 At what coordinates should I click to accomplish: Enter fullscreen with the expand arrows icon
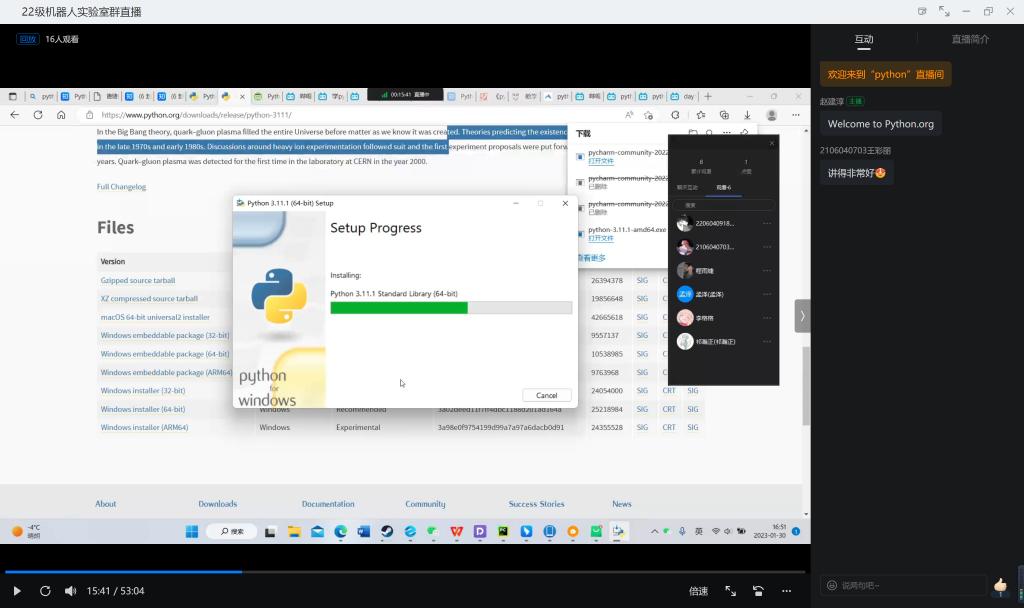(730, 591)
